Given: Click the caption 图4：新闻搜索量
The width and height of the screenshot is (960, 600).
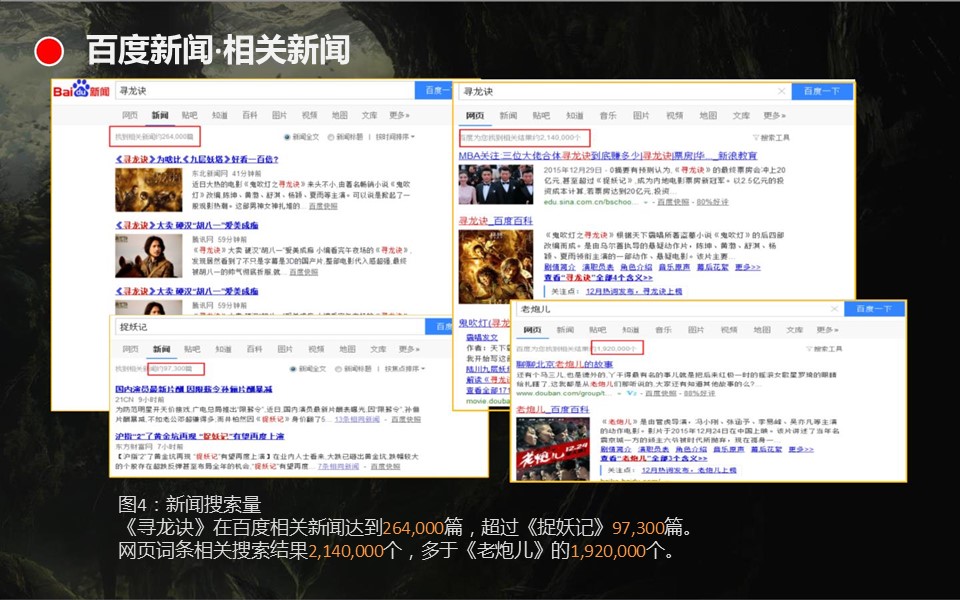Looking at the screenshot, I should pos(190,504).
